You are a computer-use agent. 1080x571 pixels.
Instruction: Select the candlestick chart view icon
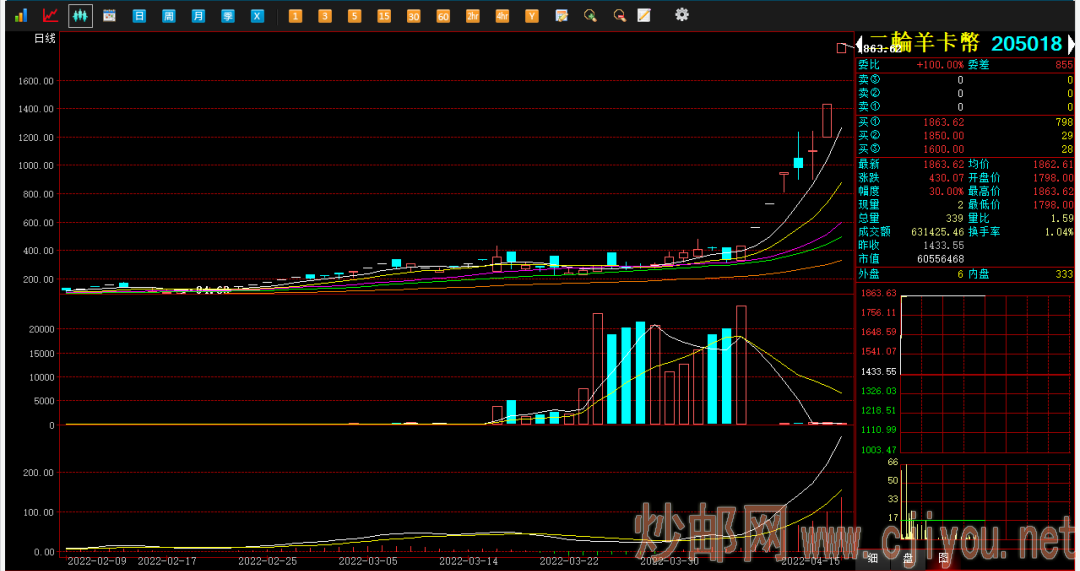[x=80, y=15]
